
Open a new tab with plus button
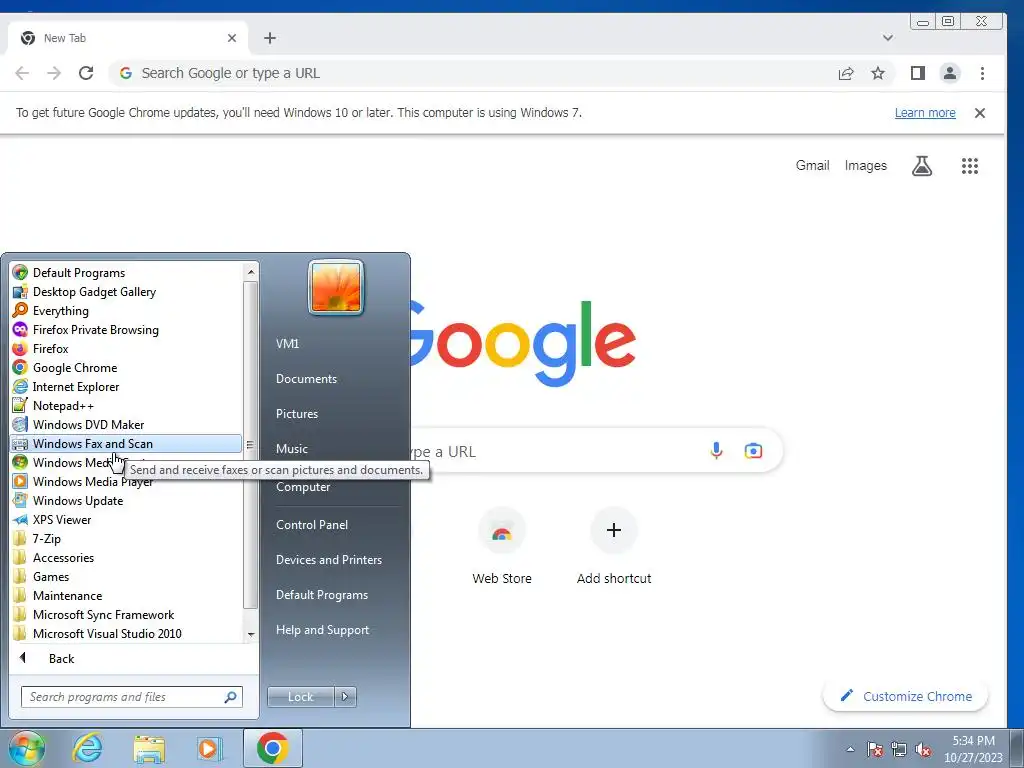[270, 38]
